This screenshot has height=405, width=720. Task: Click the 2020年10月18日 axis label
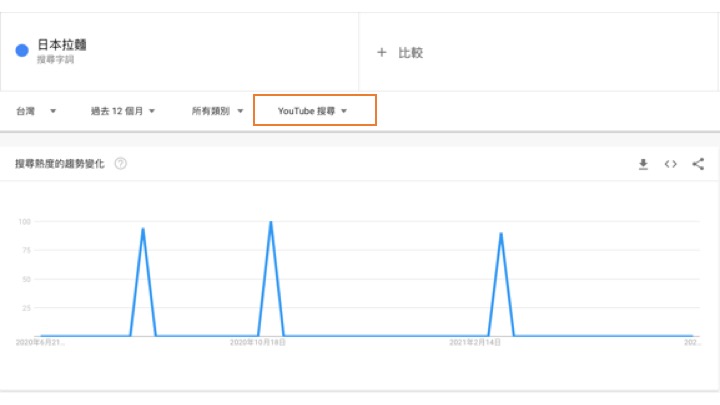point(258,343)
